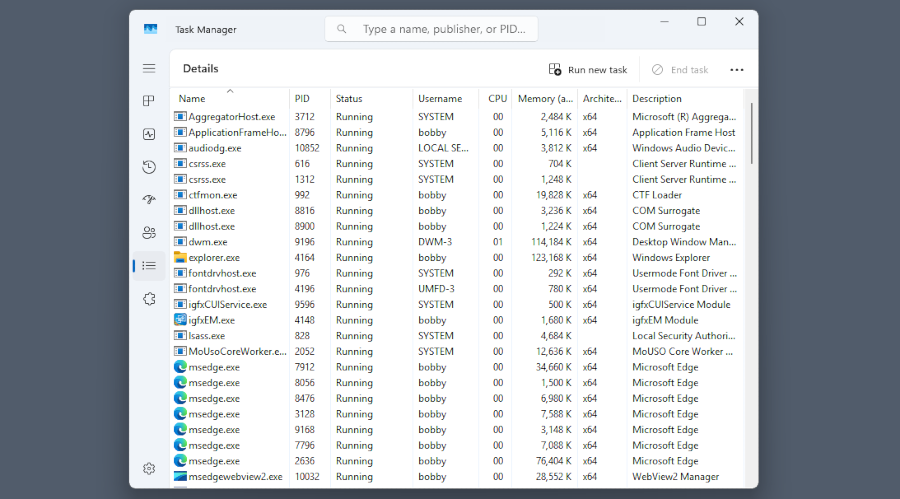Click Run new task button

coord(588,69)
